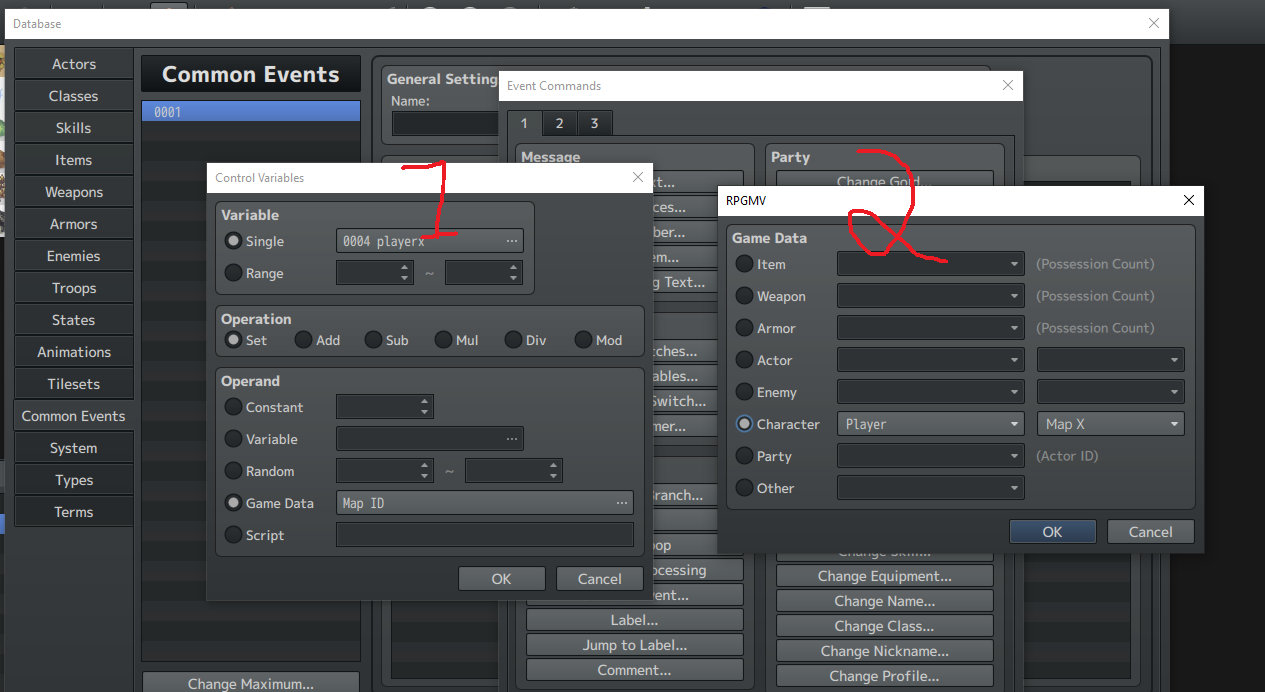1265x692 pixels.
Task: Open the Map X property dropdown
Action: [x=1111, y=424]
